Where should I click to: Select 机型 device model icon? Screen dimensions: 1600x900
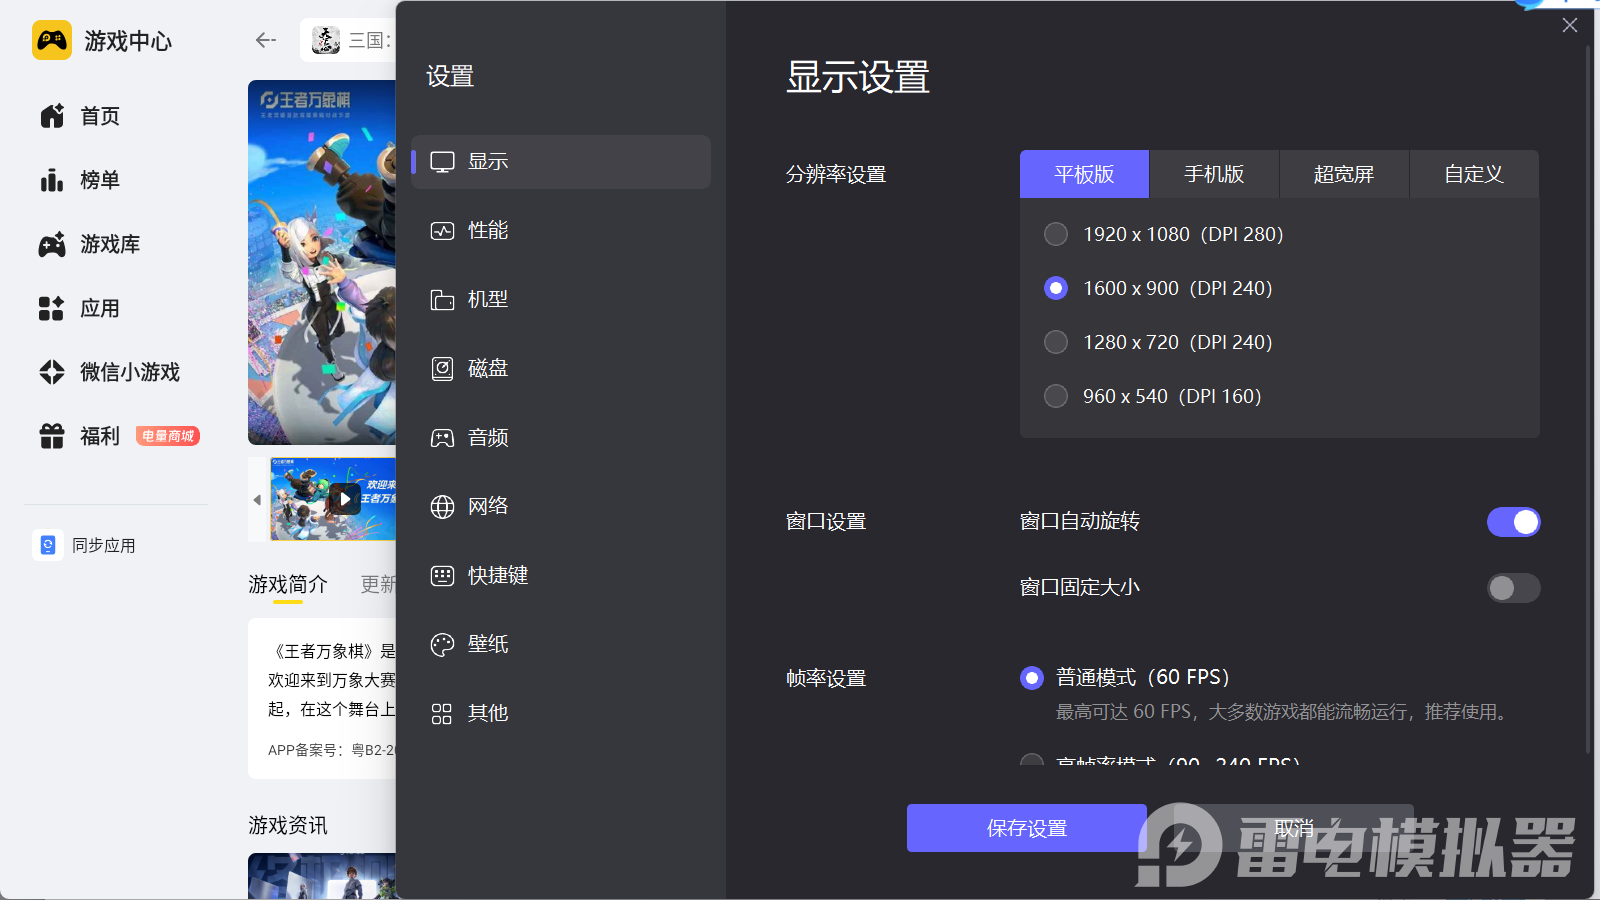click(442, 300)
